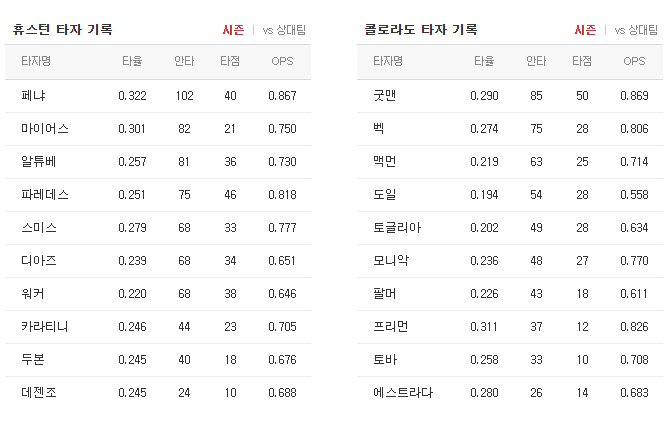
Task: Open batter 에스트라다 row
Action: (x=510, y=393)
